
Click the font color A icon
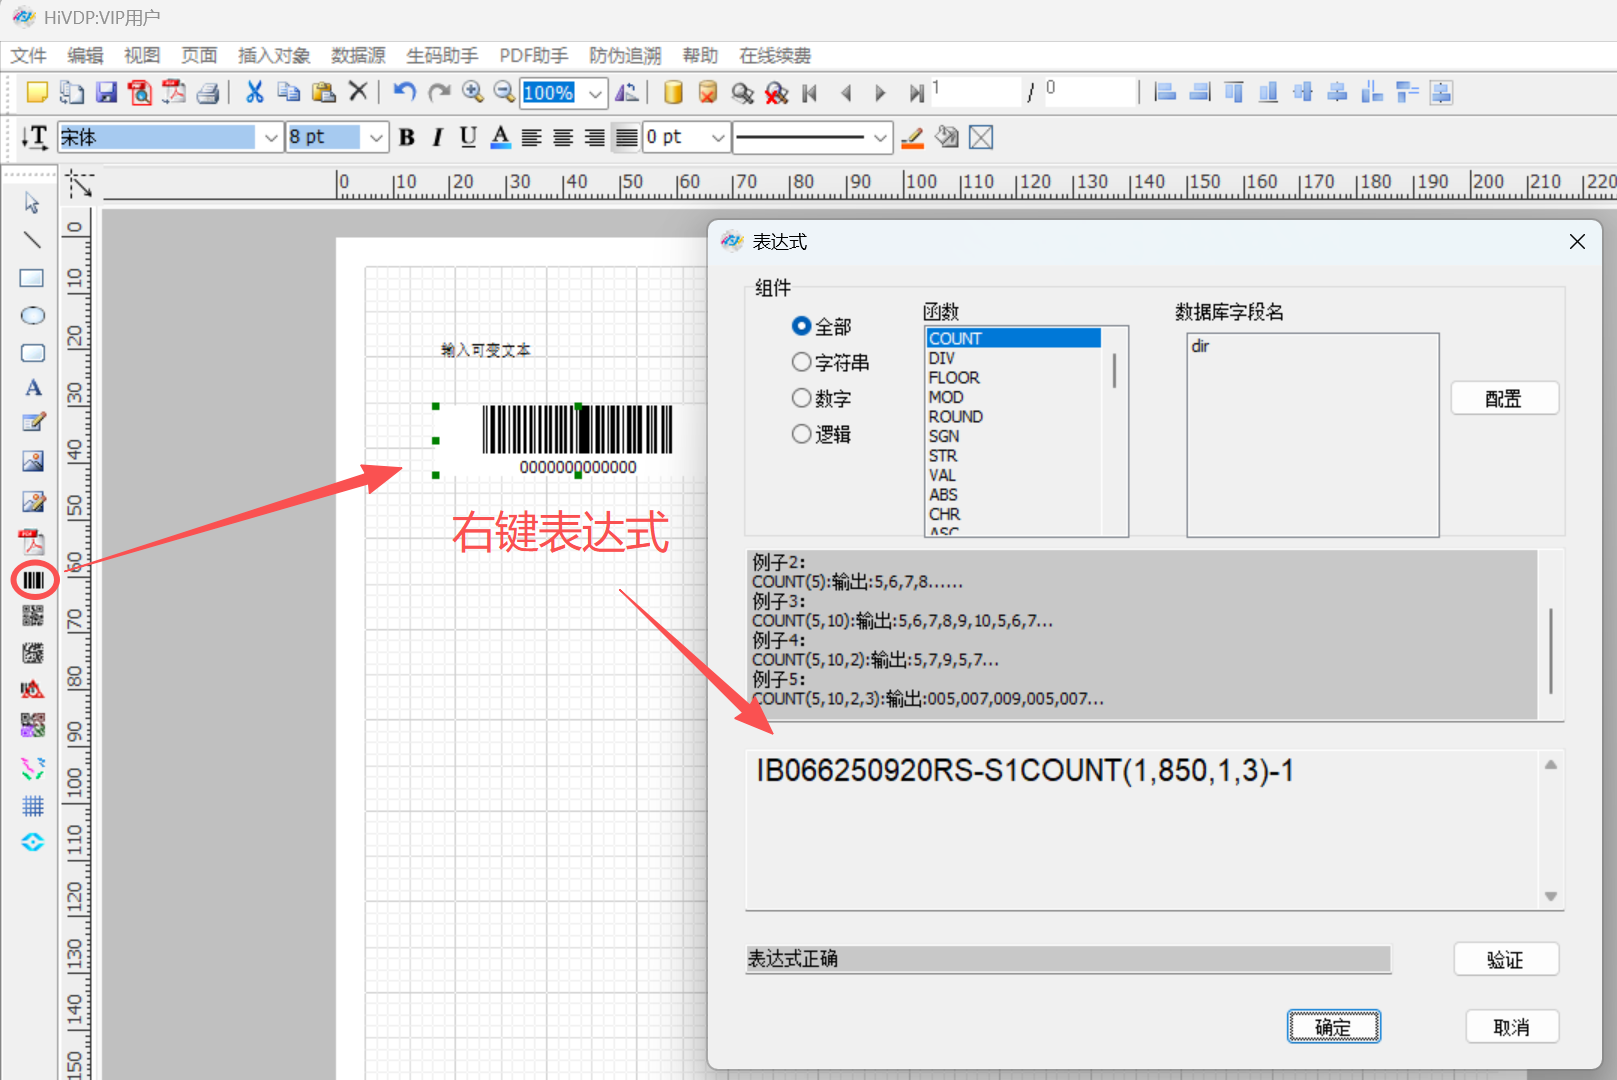500,138
